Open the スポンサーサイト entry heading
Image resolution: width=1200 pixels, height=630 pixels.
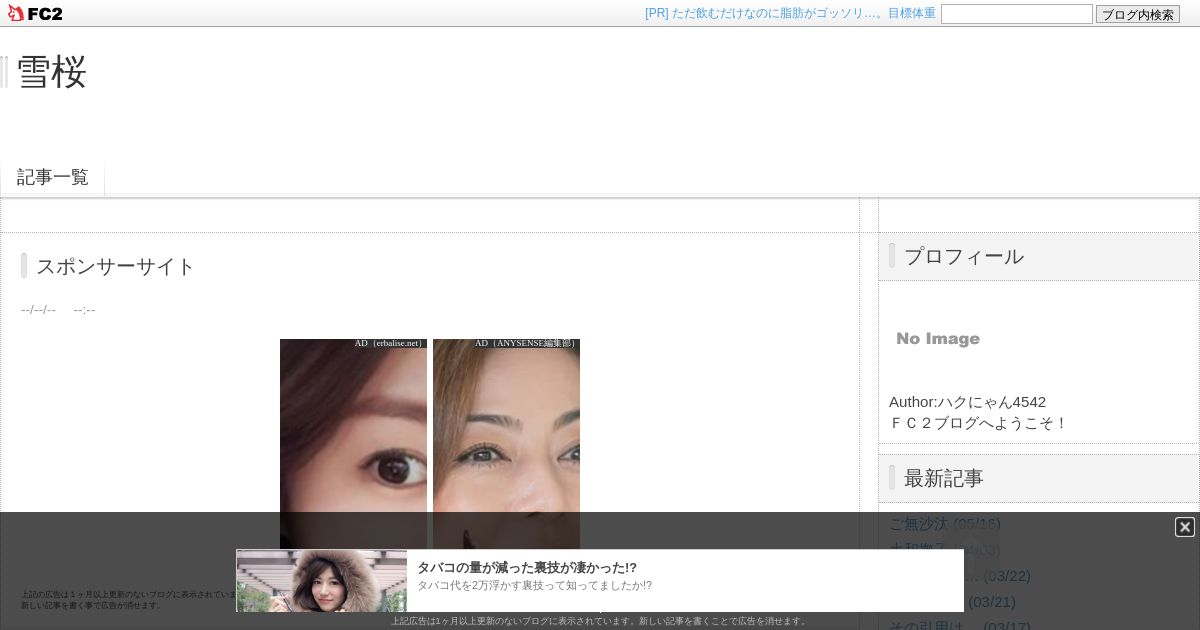116,266
